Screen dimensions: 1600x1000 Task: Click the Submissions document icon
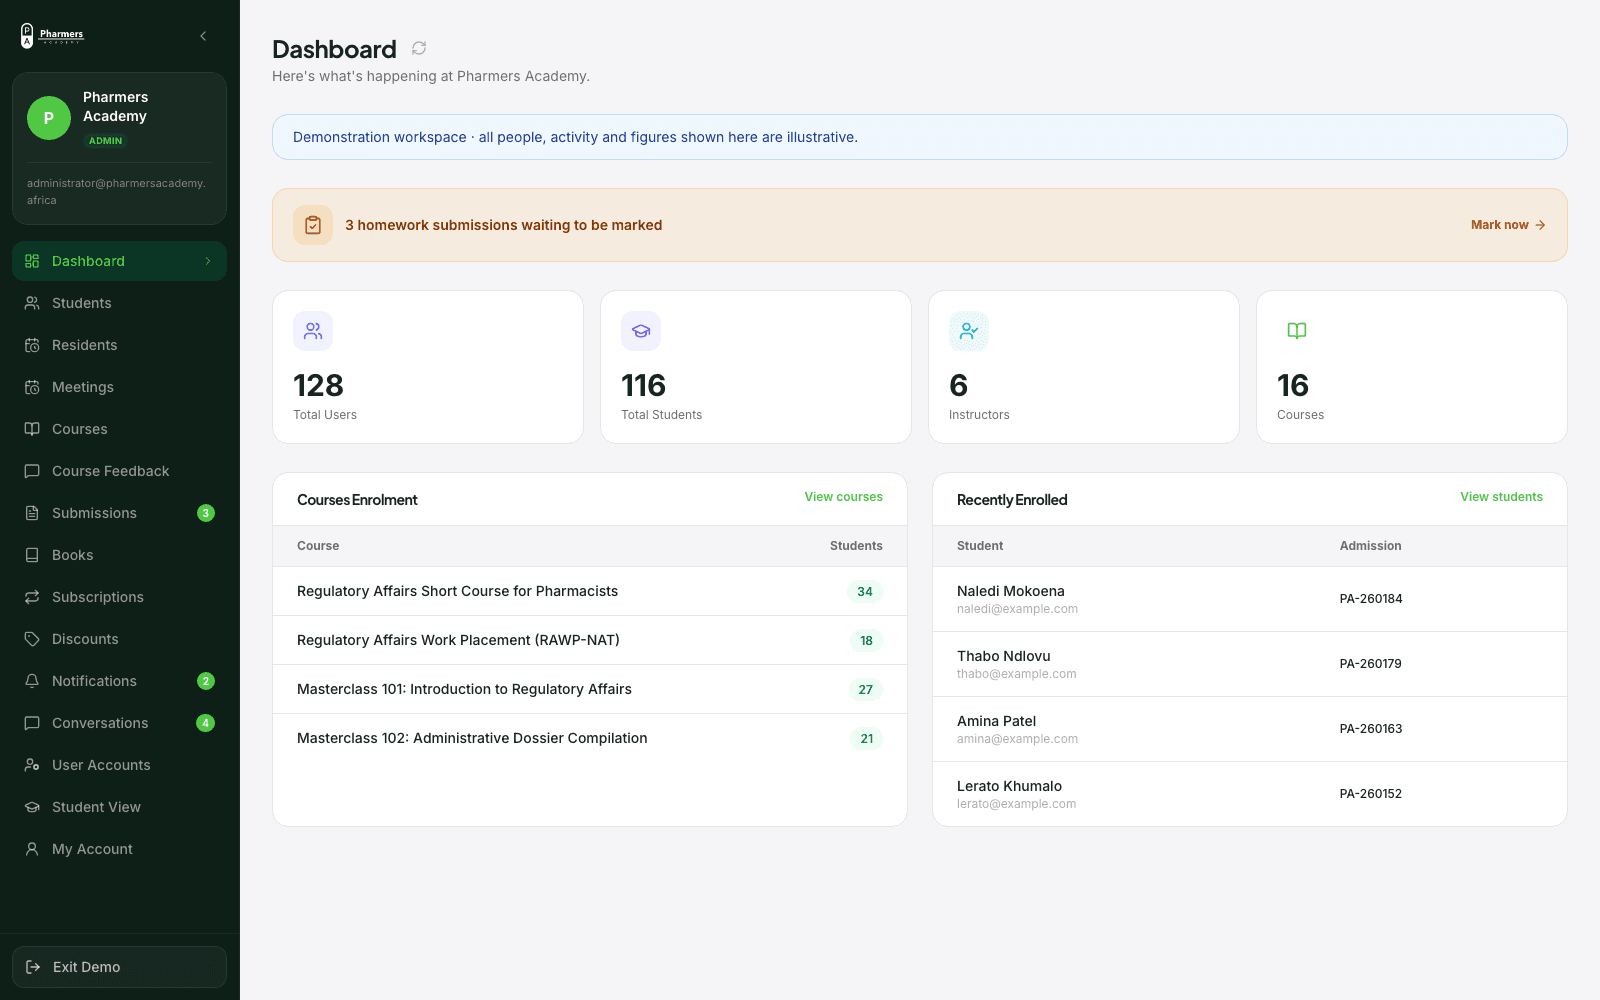tap(32, 513)
